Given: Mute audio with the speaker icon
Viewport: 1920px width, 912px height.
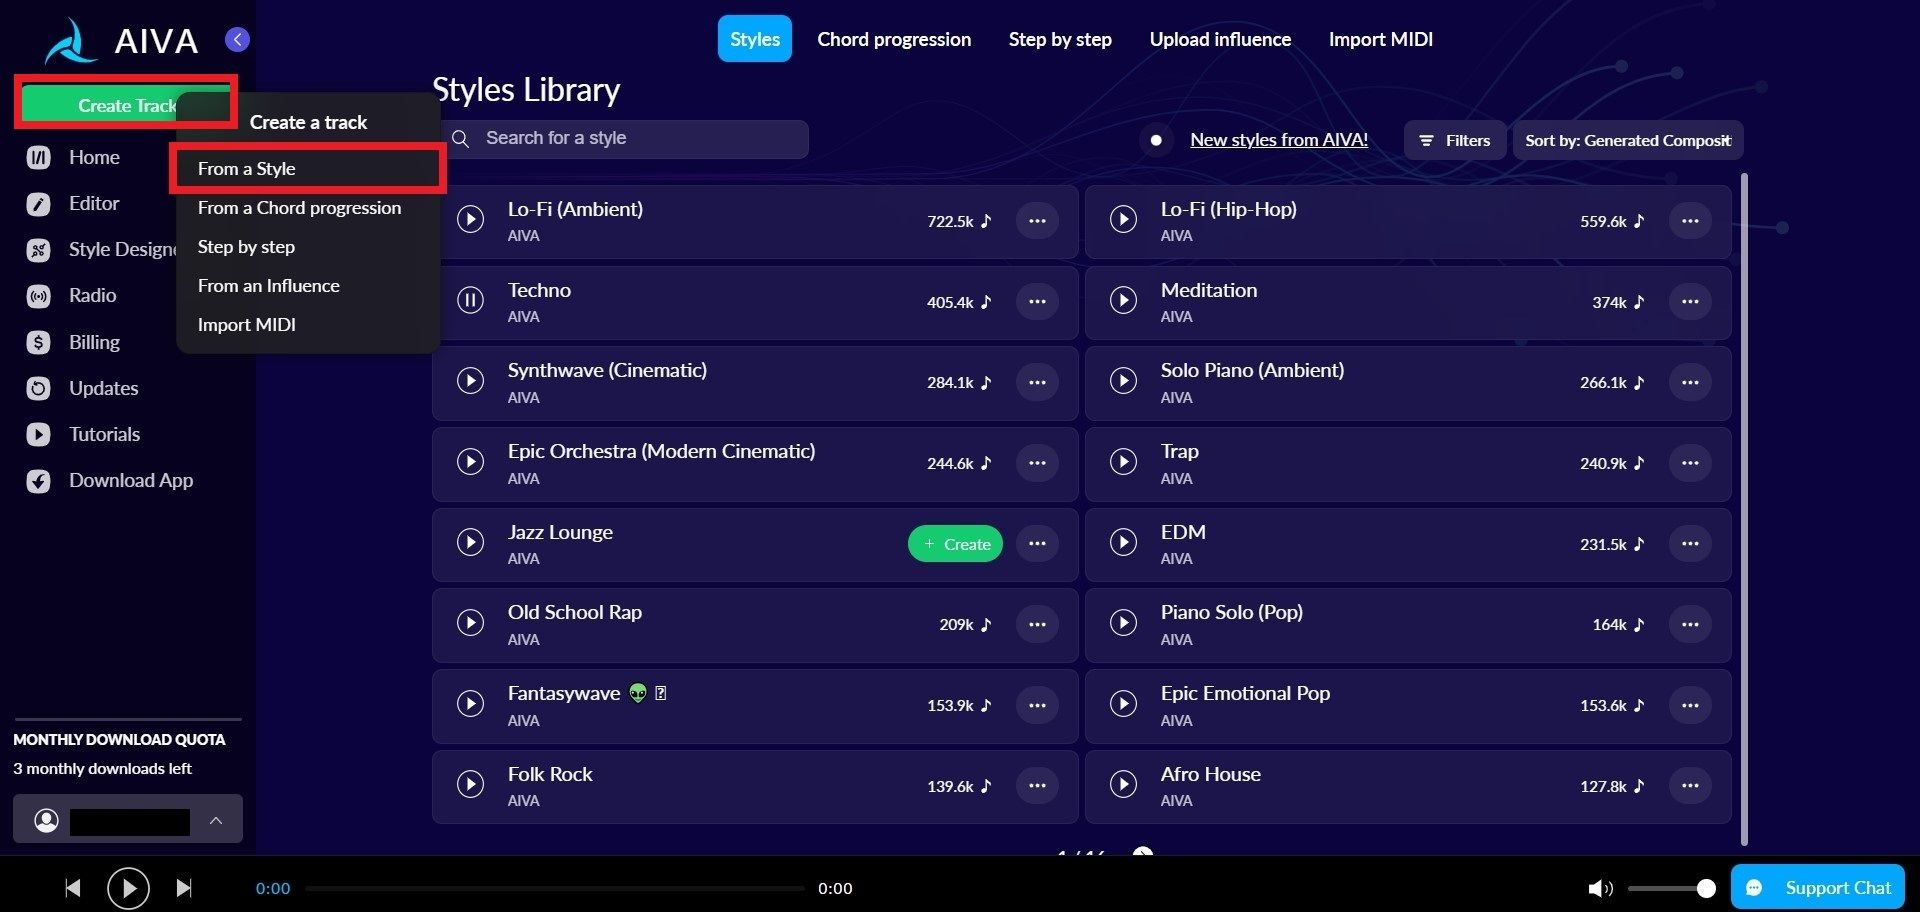Looking at the screenshot, I should [1600, 888].
